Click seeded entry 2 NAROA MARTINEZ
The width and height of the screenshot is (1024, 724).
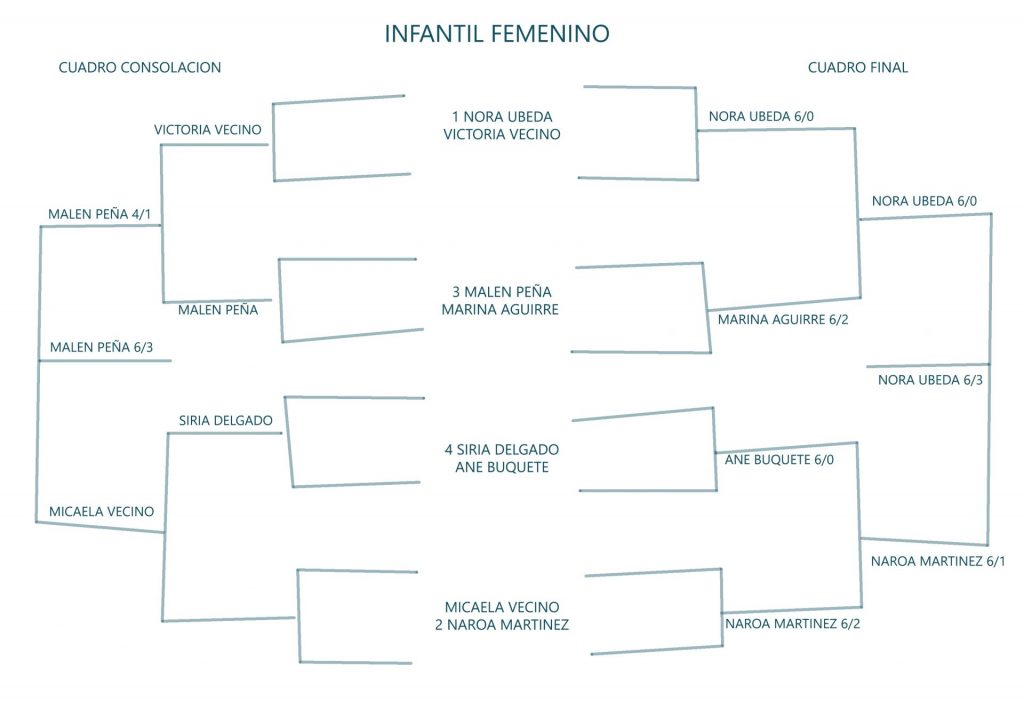point(502,625)
